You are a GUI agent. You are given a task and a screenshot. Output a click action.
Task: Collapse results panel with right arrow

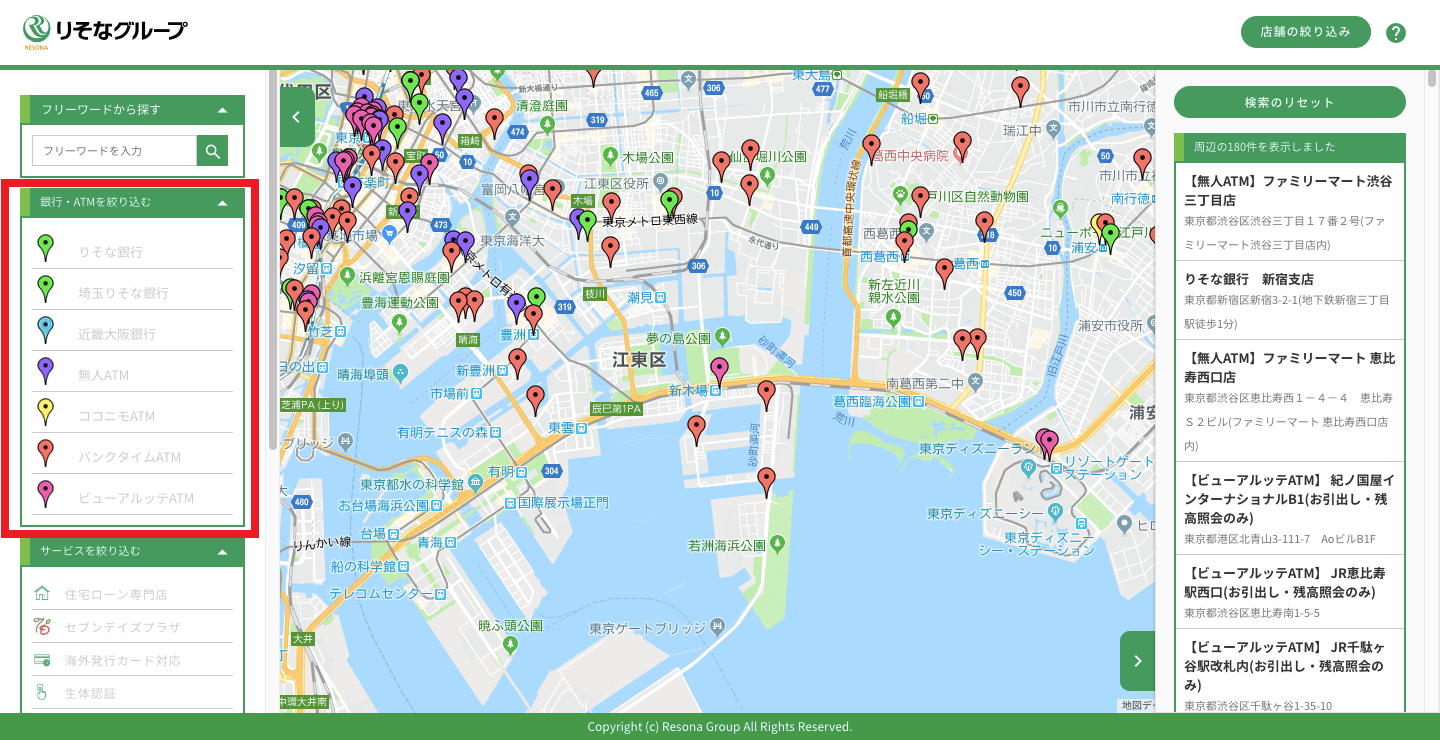(x=1137, y=661)
